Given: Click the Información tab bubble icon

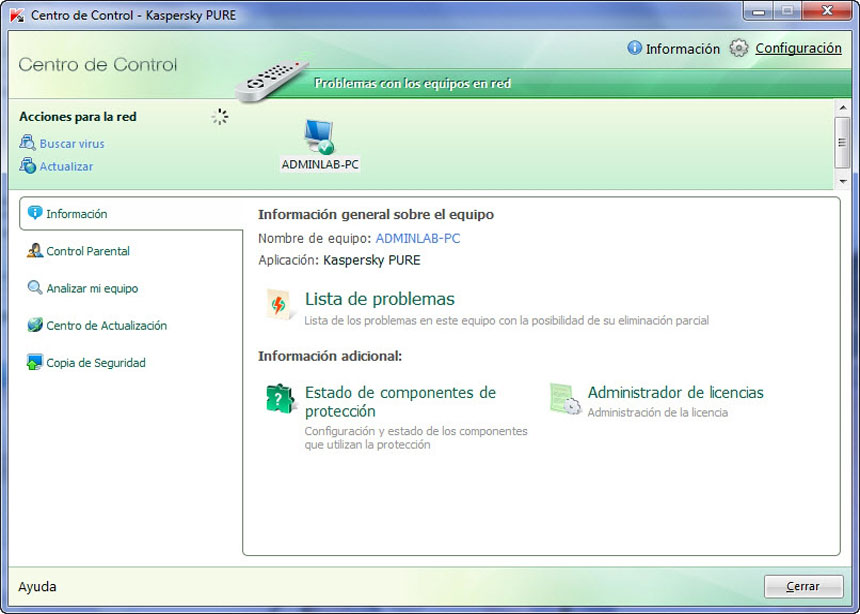Looking at the screenshot, I should (35, 212).
